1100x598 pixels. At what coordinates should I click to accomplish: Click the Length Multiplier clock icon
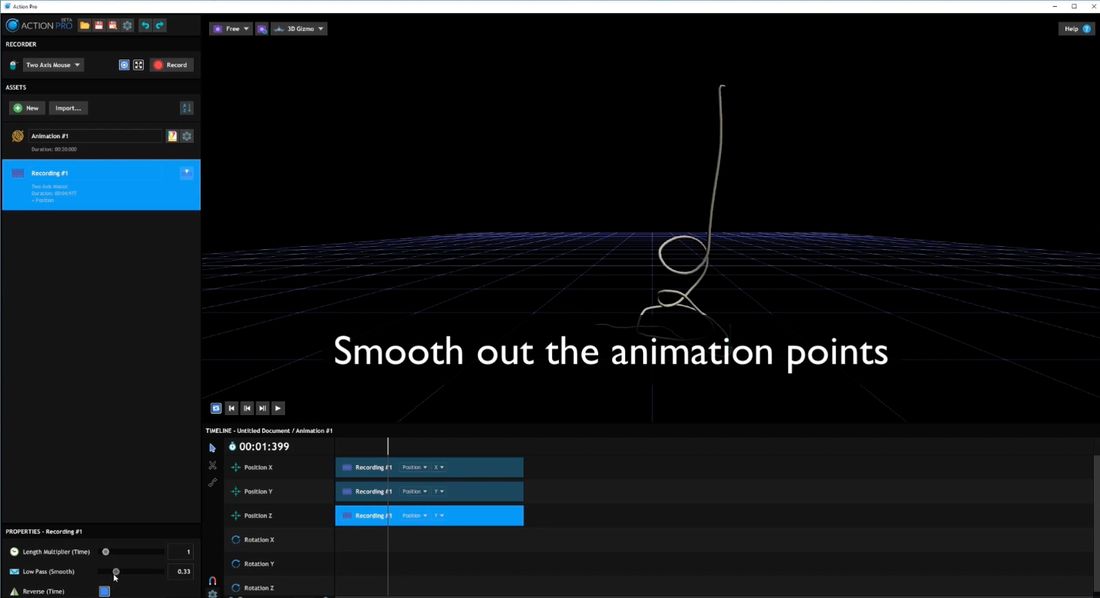(14, 552)
